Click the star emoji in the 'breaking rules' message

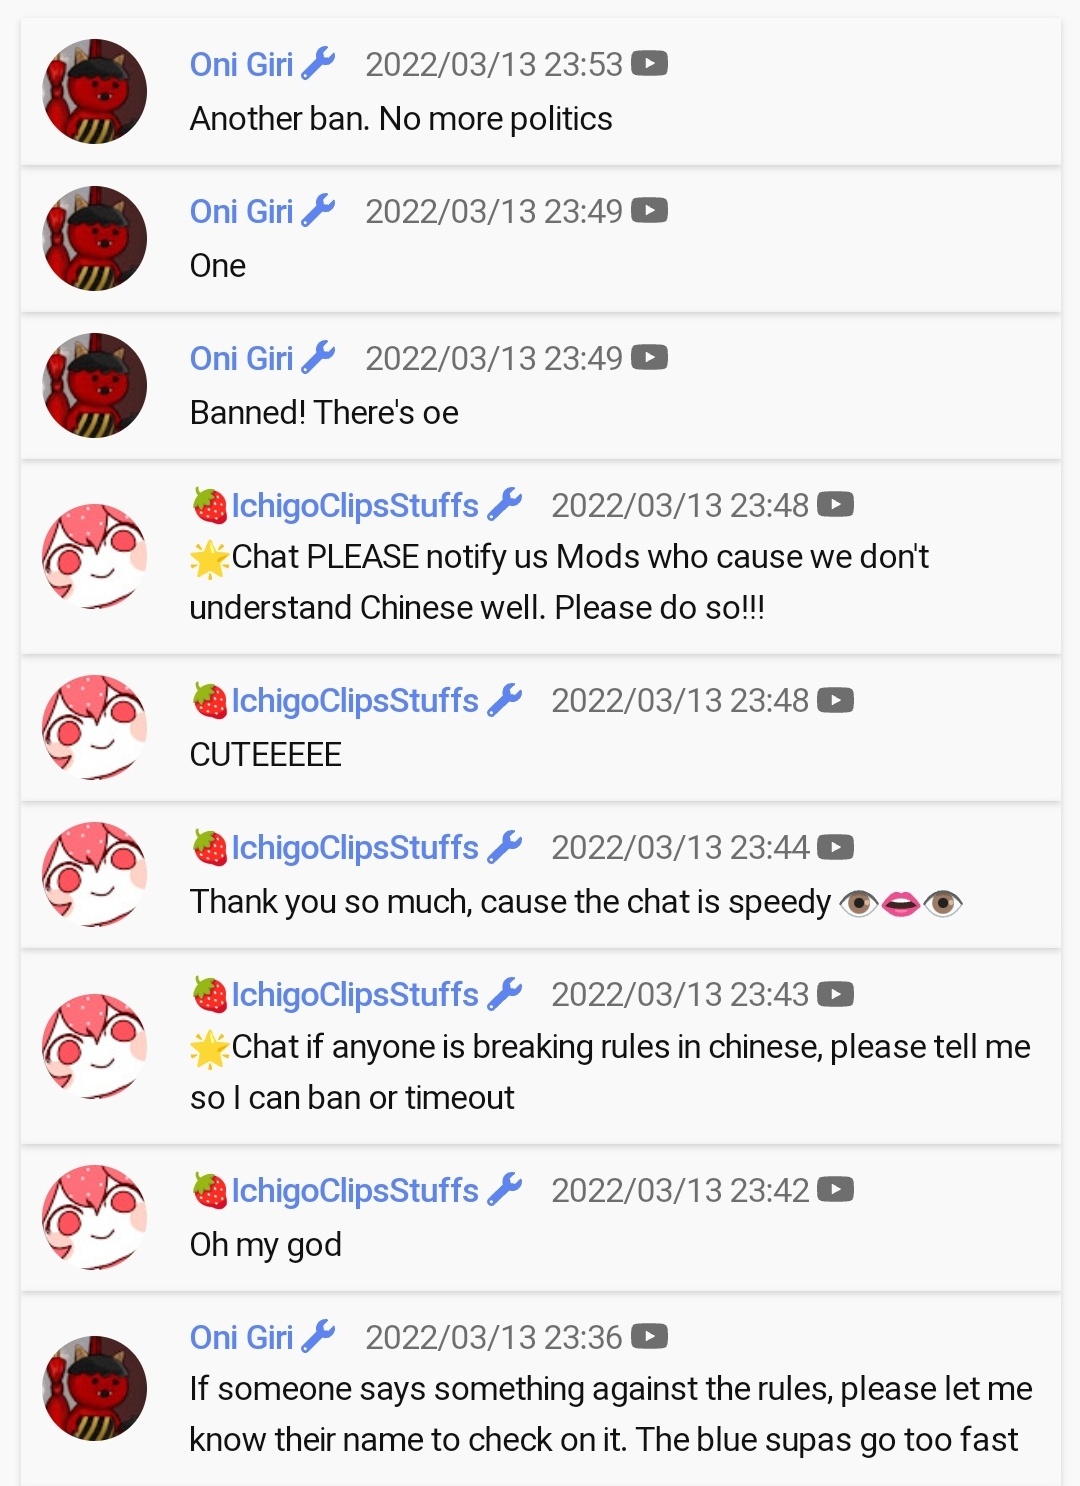210,1048
